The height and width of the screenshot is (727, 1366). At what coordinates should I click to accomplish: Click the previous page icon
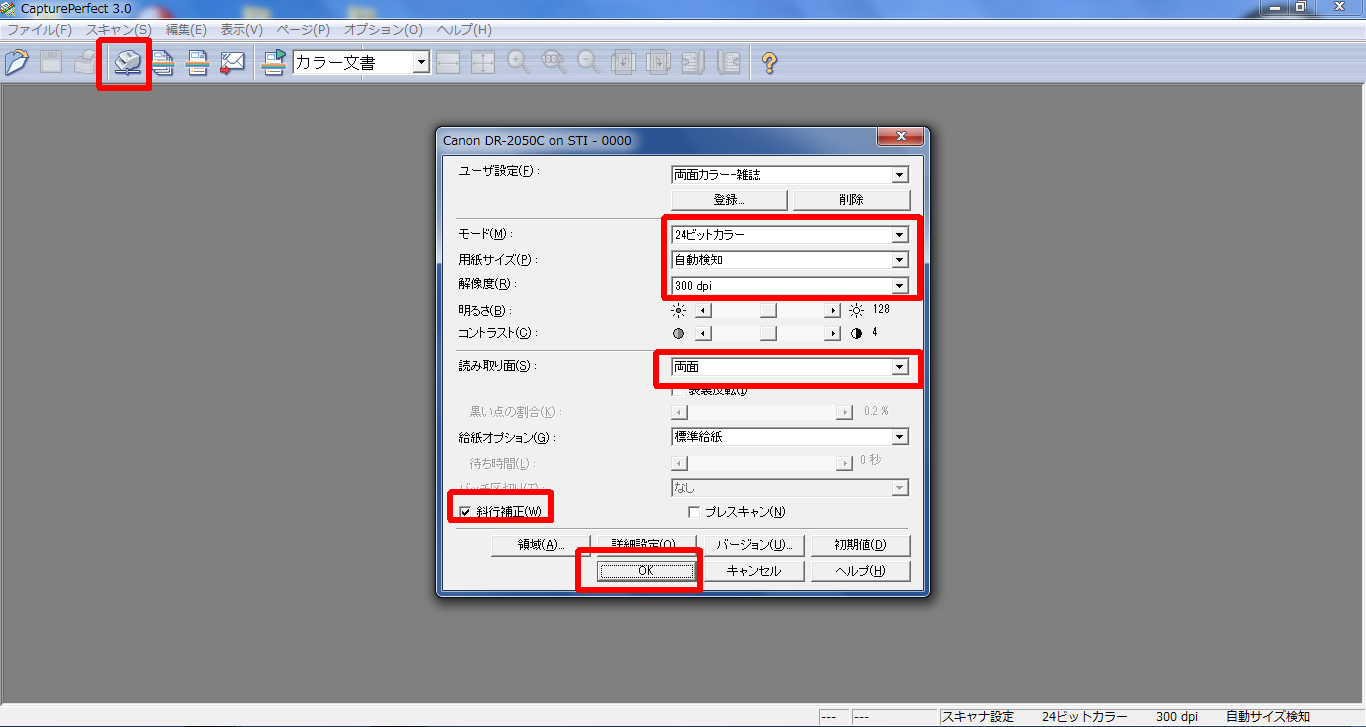[694, 63]
